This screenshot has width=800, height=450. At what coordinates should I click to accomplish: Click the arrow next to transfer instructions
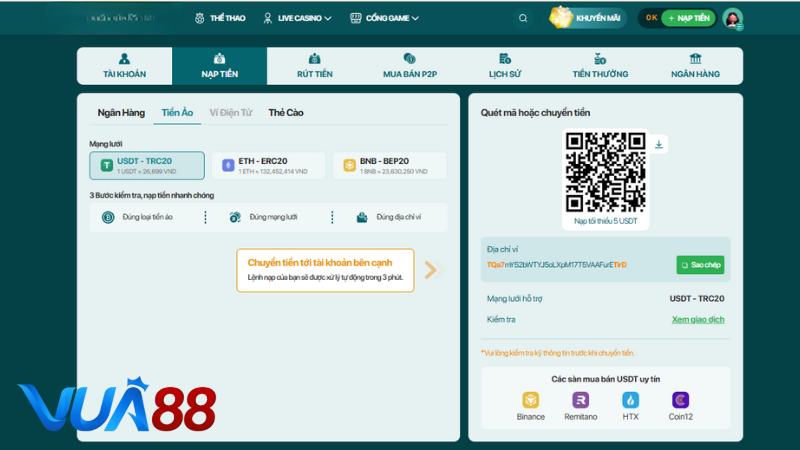pyautogui.click(x=430, y=269)
